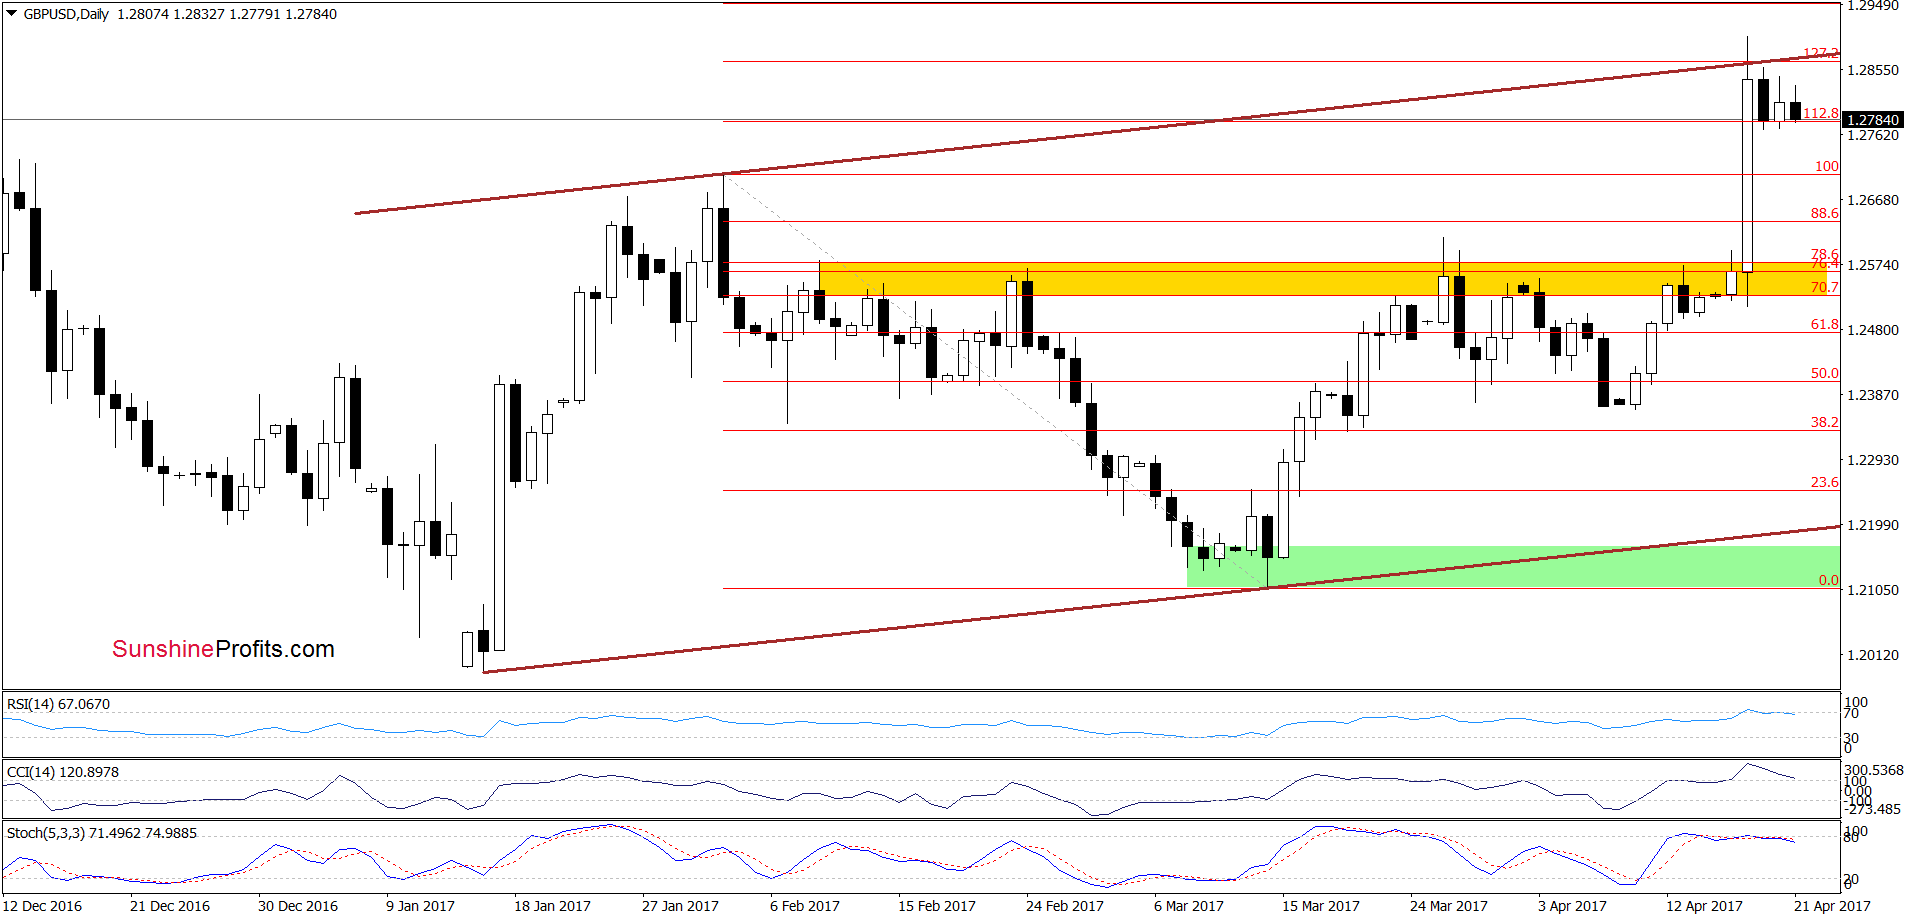Image resolution: width=1908 pixels, height=920 pixels.
Task: Click the Stoch(5,3,3) indicator label
Action: [x=102, y=833]
